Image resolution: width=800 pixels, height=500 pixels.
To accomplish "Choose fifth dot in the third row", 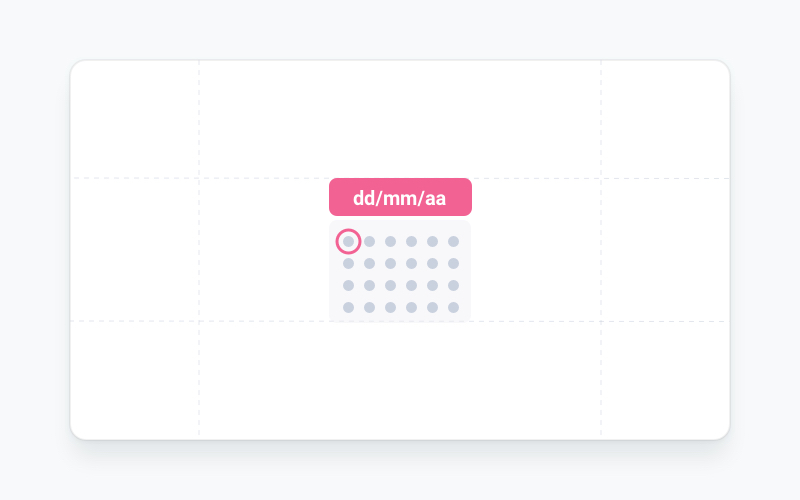I will coord(432,285).
